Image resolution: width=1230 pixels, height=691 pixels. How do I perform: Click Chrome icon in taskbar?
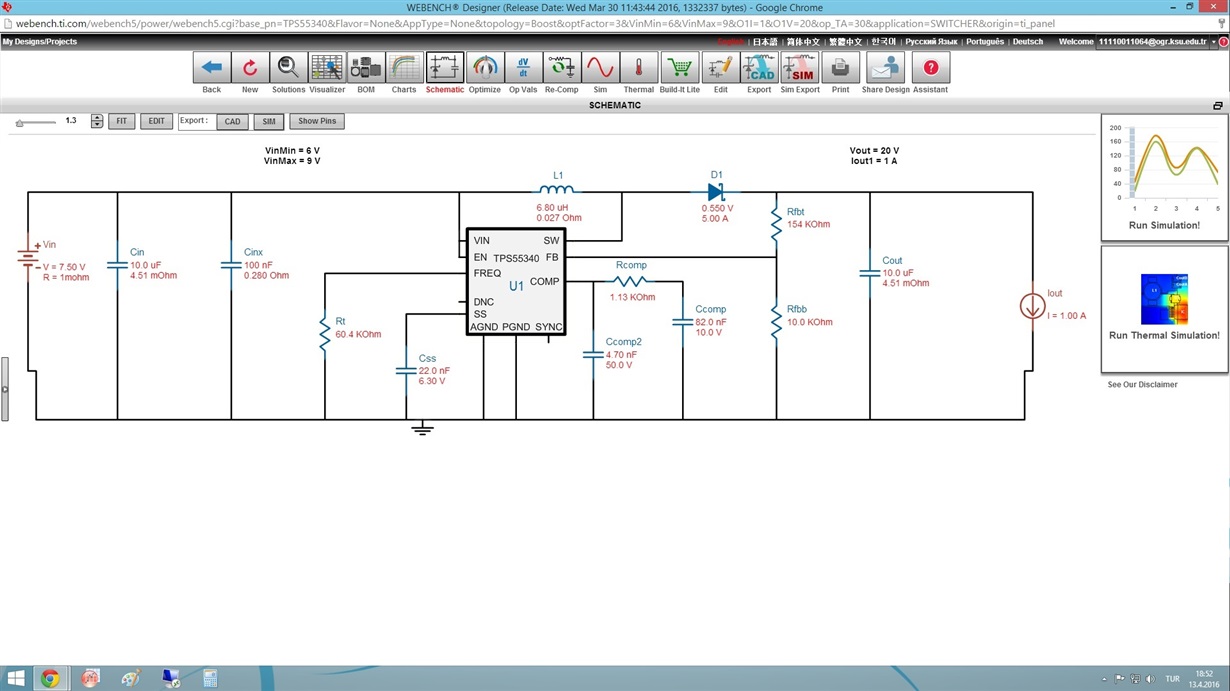(x=50, y=679)
